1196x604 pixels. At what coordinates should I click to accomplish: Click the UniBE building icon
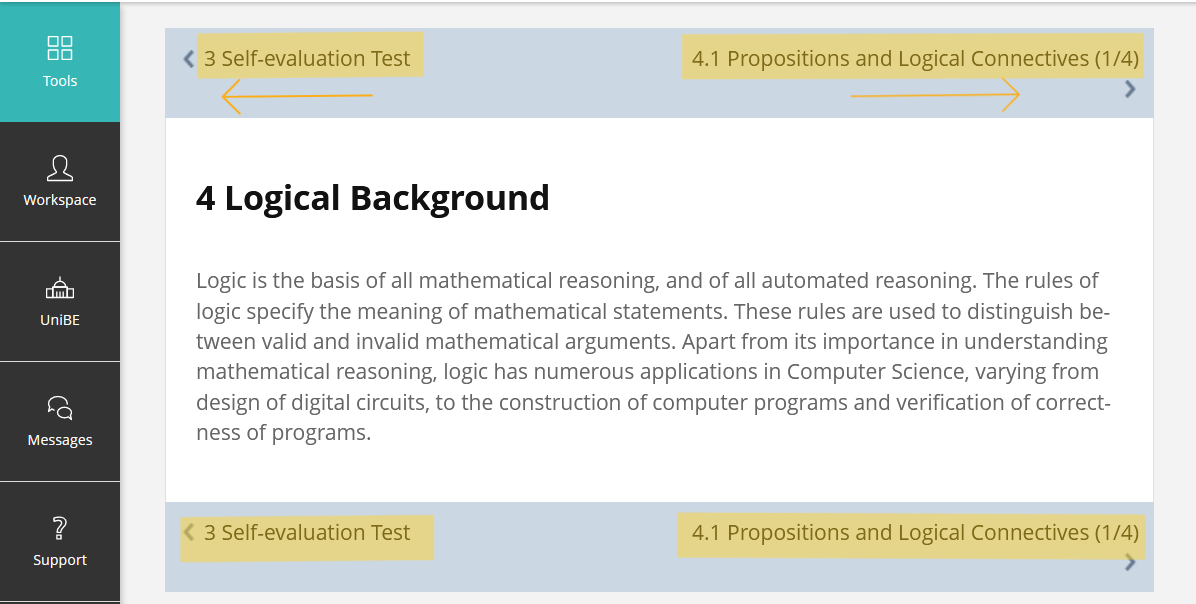click(60, 289)
